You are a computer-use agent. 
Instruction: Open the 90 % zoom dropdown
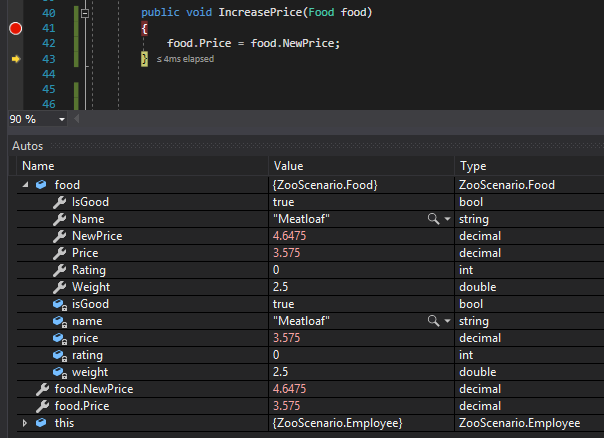click(x=63, y=119)
